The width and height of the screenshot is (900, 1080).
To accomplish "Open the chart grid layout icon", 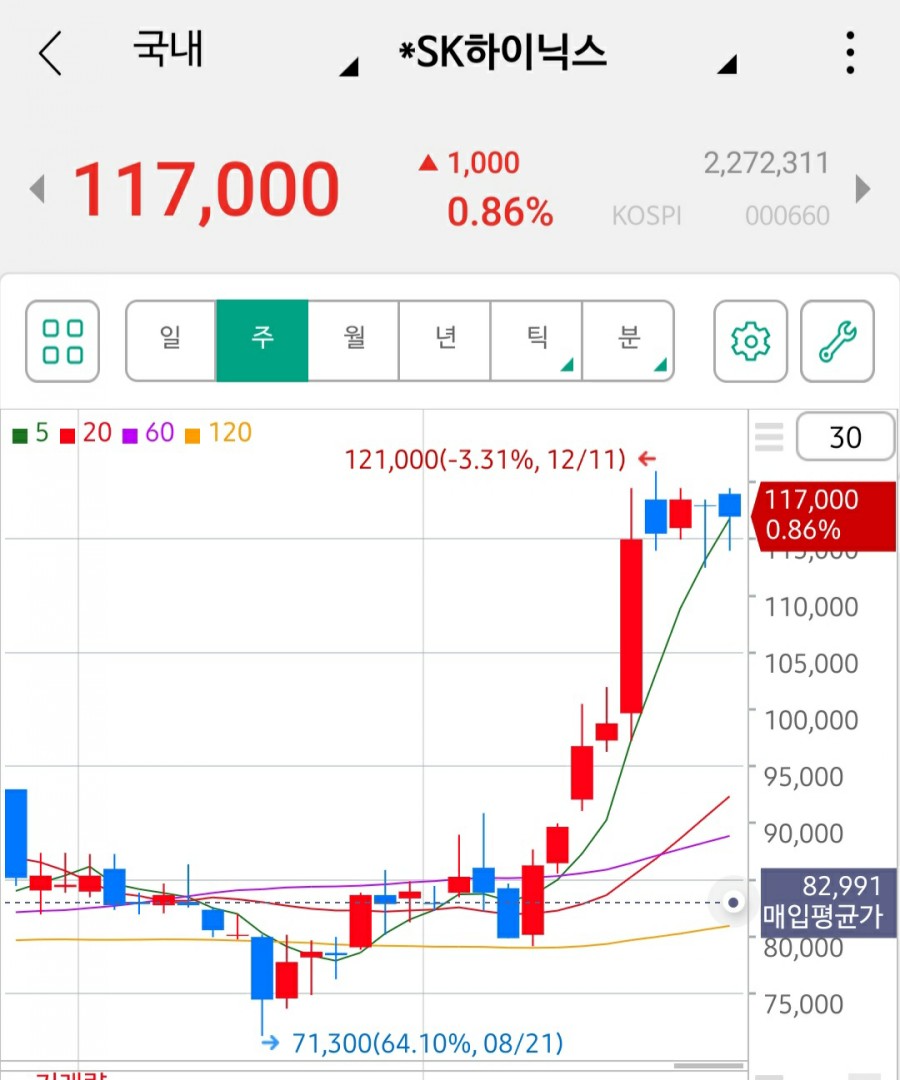I will [63, 341].
